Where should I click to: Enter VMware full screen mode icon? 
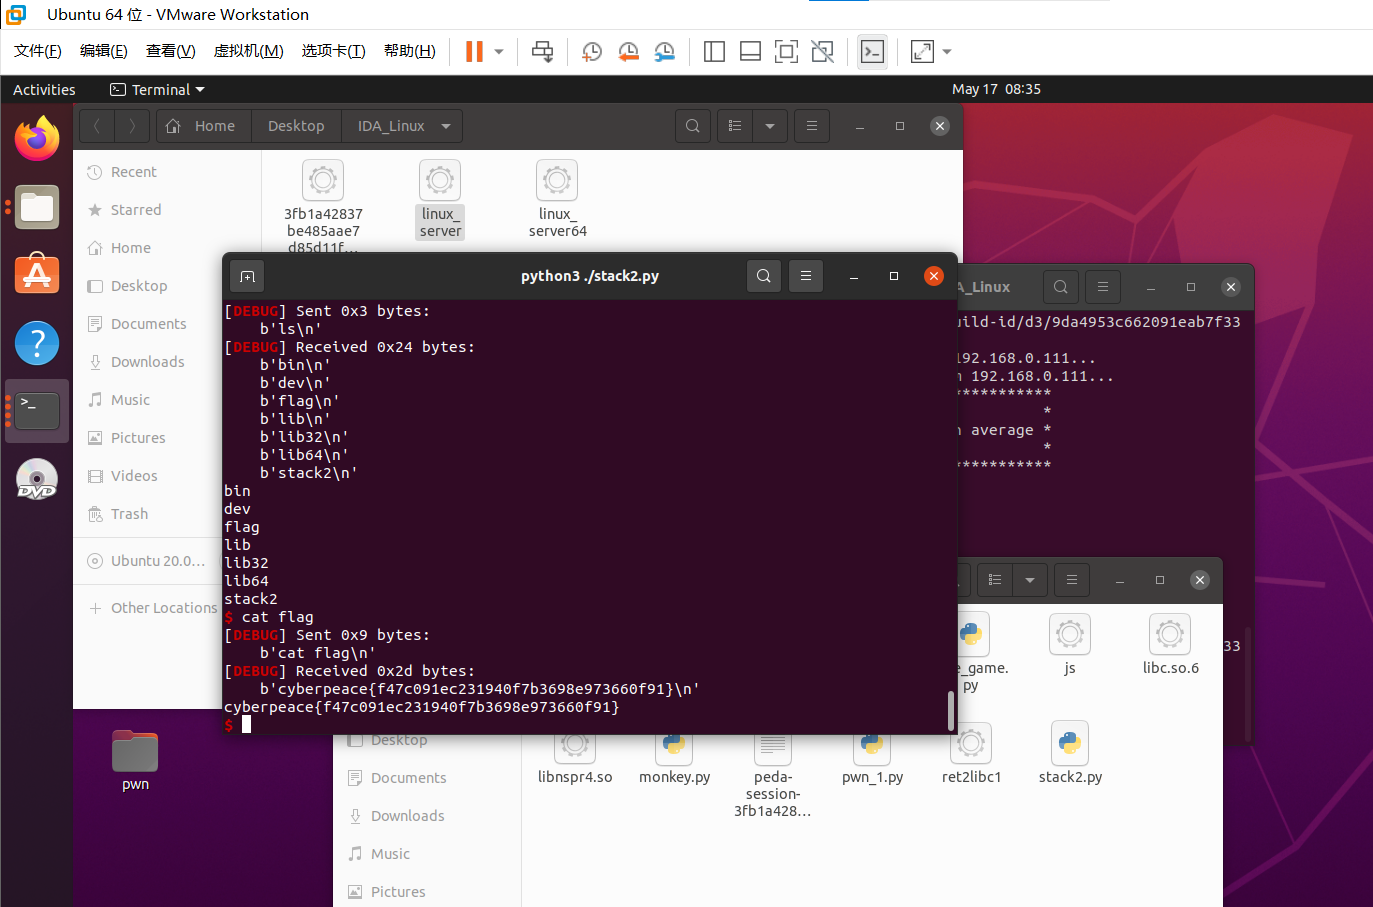click(x=786, y=51)
